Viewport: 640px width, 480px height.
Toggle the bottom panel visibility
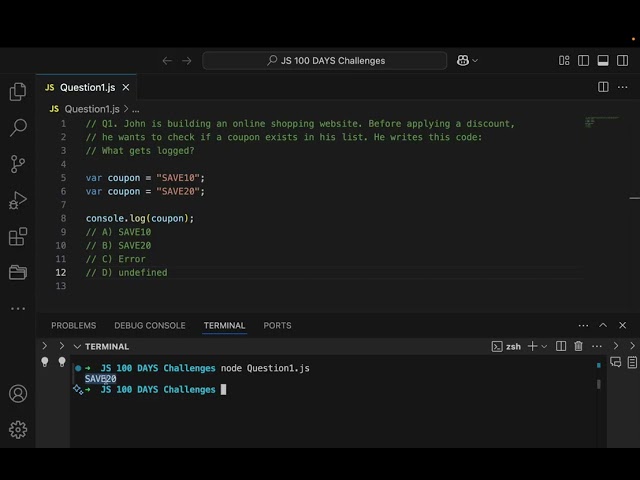[603, 61]
